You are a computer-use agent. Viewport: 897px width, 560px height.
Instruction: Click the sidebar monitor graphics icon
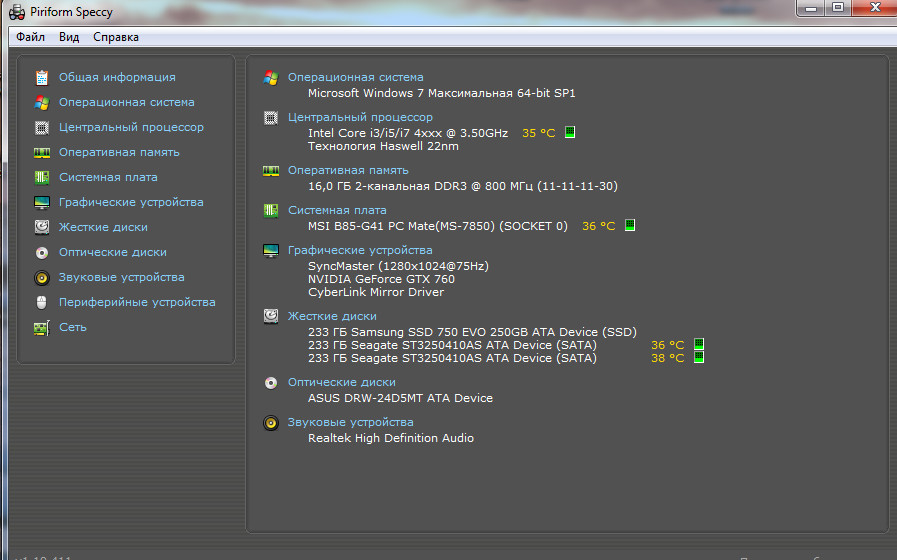[42, 202]
